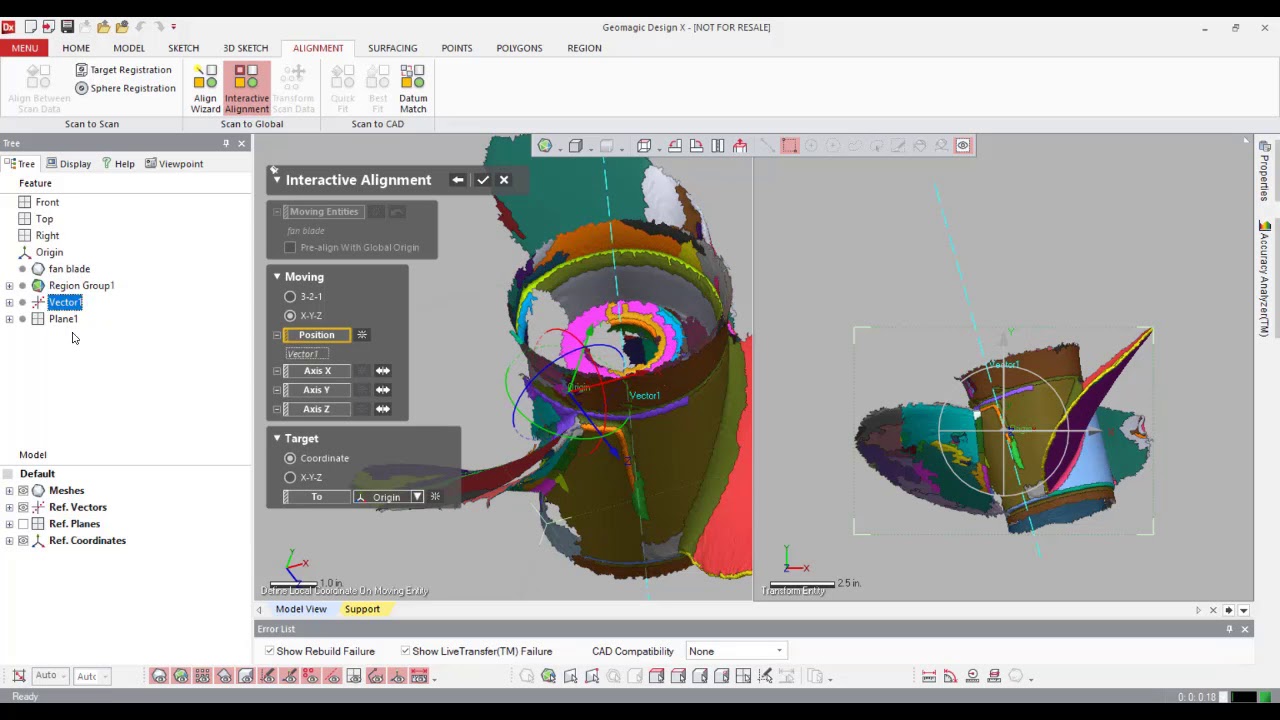Select the X-Y-Z moving method
1280x720 pixels.
click(x=290, y=316)
